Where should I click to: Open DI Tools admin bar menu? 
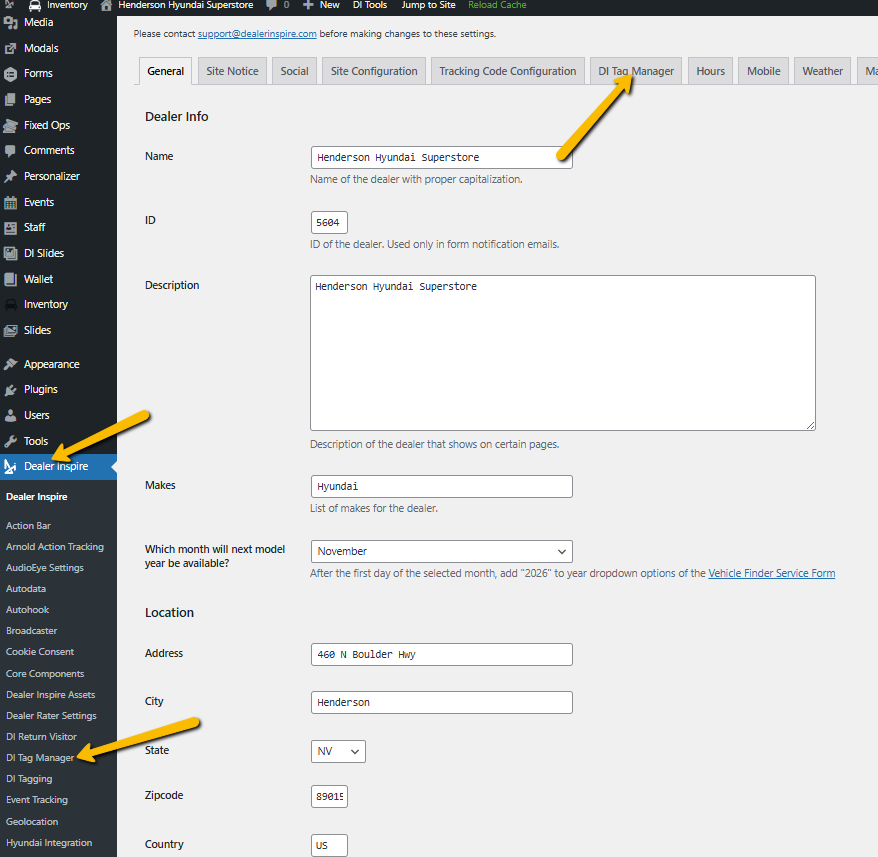[x=370, y=5]
